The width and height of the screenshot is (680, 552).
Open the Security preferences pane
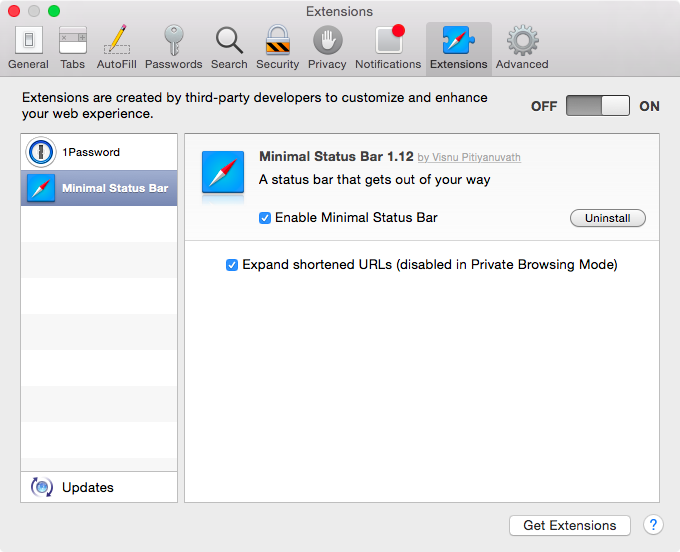click(278, 48)
